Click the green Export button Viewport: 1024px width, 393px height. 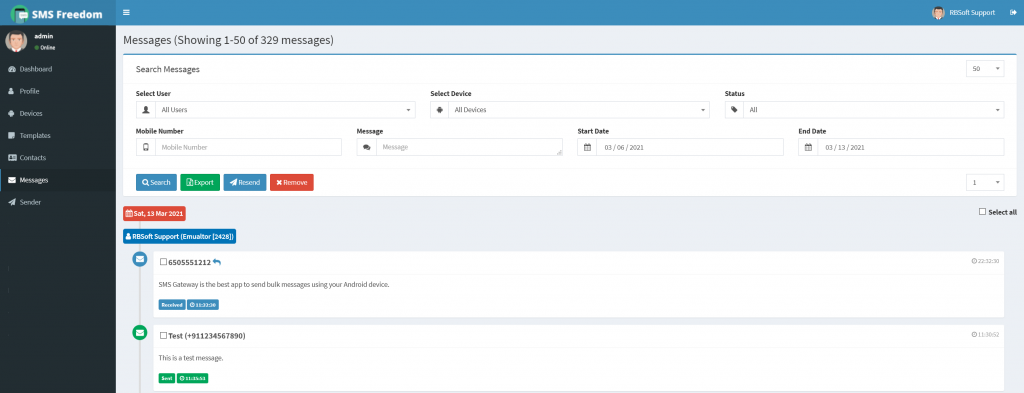coord(200,183)
